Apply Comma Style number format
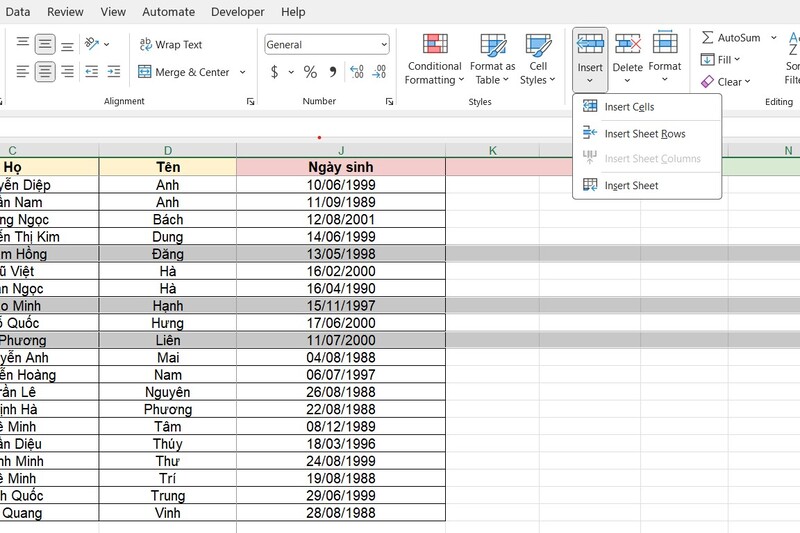 333,72
